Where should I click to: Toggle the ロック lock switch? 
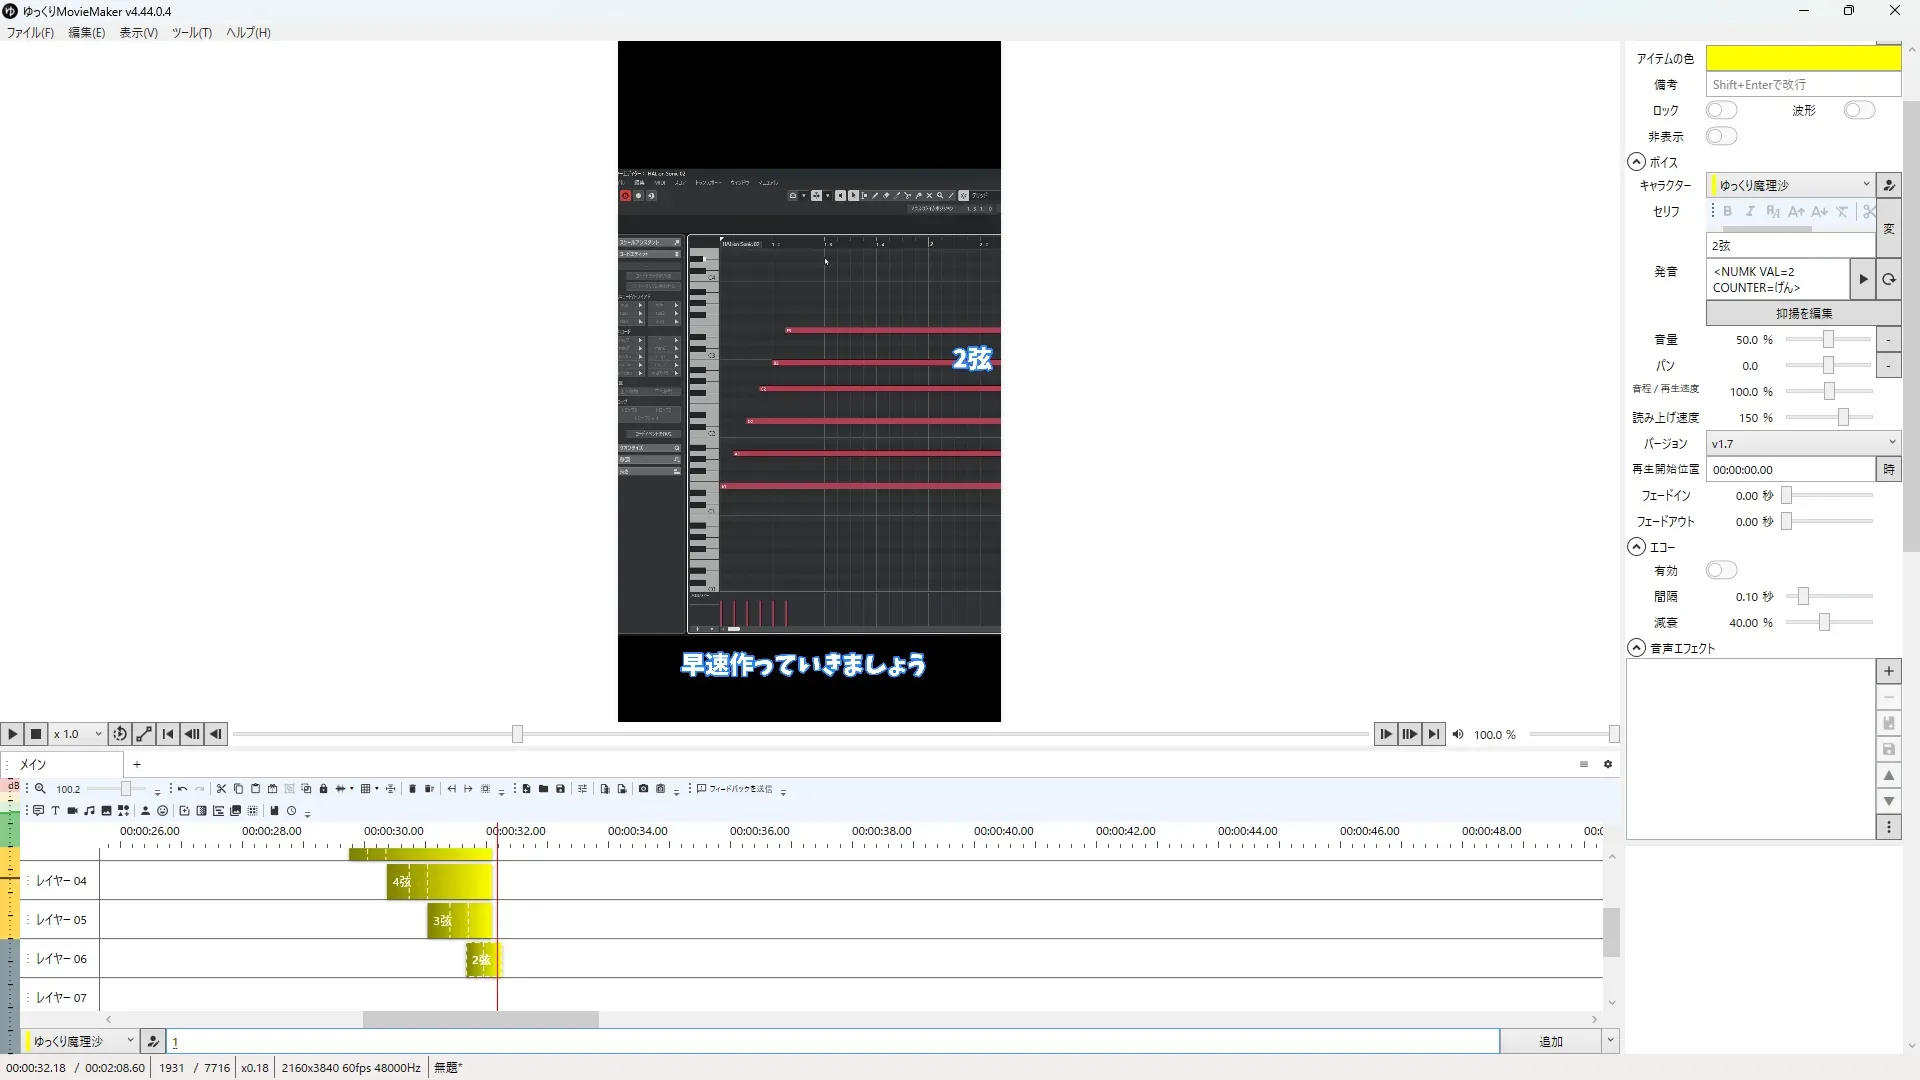pyautogui.click(x=1721, y=110)
